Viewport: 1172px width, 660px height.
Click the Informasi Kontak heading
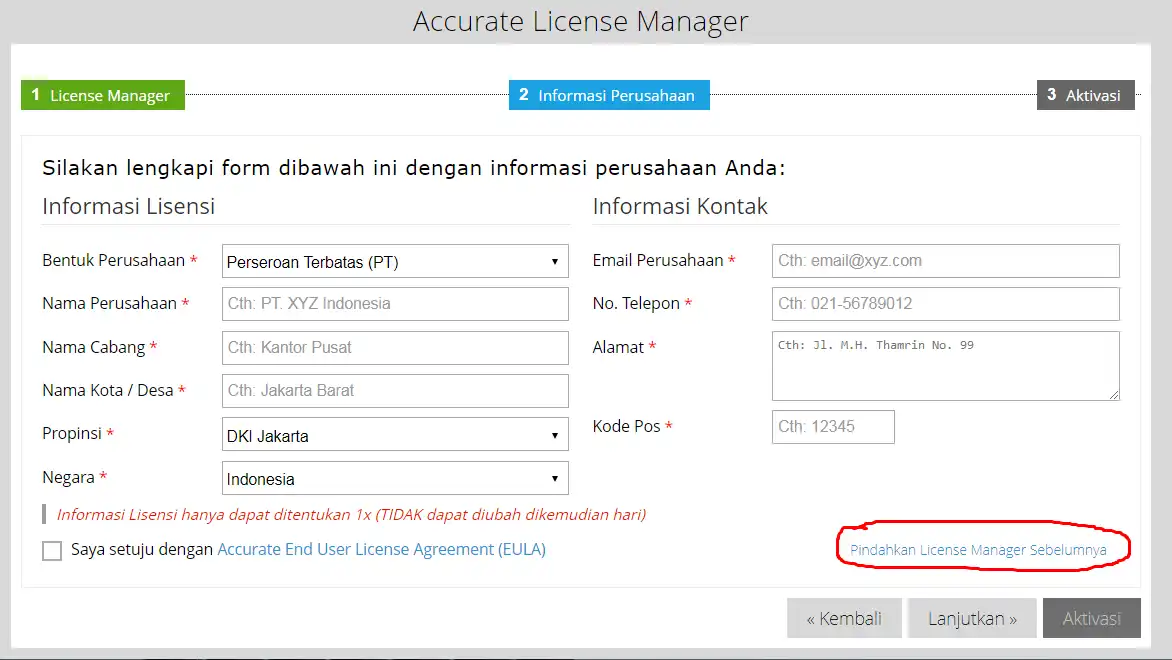click(x=680, y=206)
